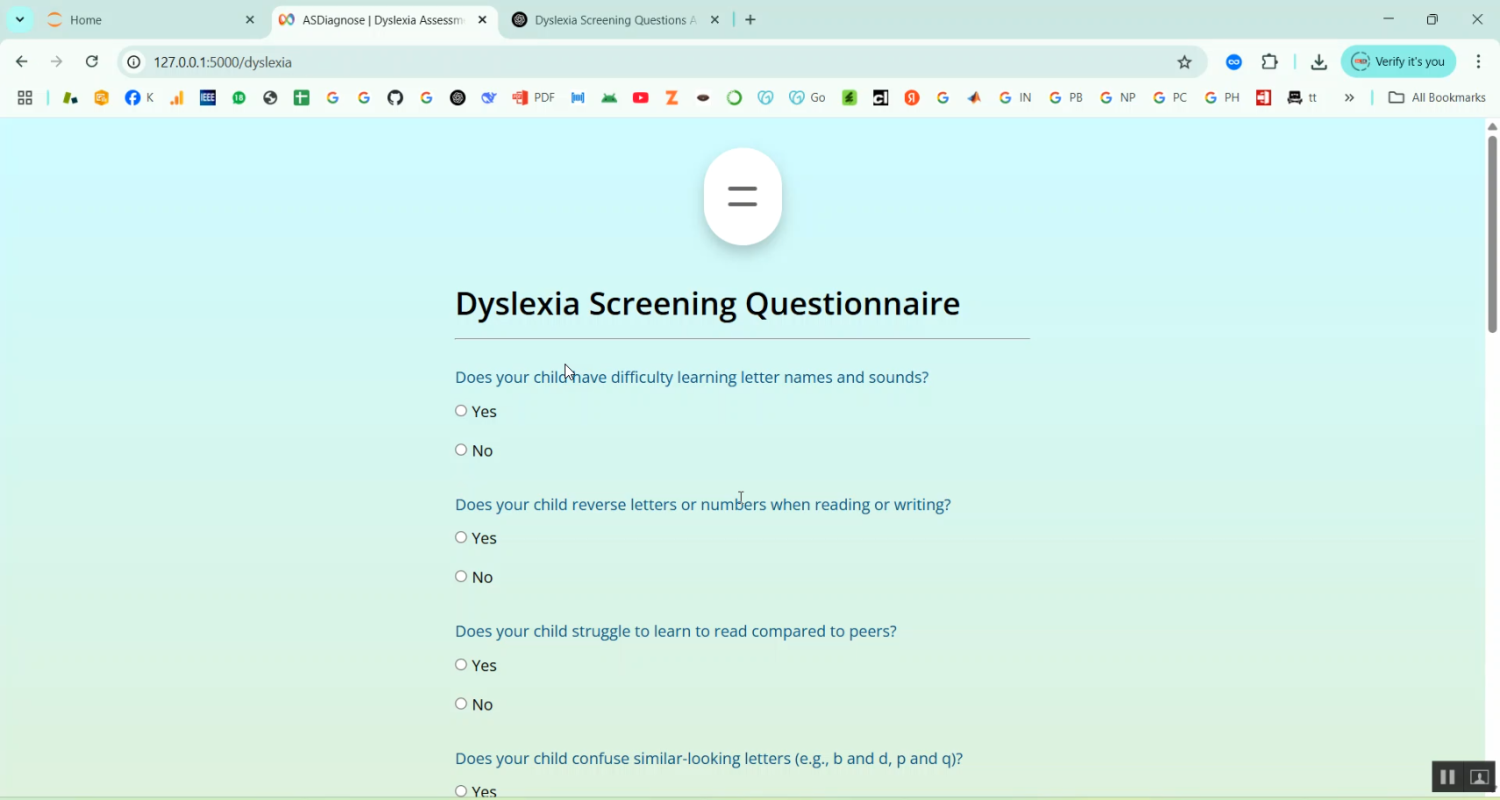Image resolution: width=1500 pixels, height=800 pixels.
Task: Open the Google bookmark labeled PB
Action: point(1066,98)
